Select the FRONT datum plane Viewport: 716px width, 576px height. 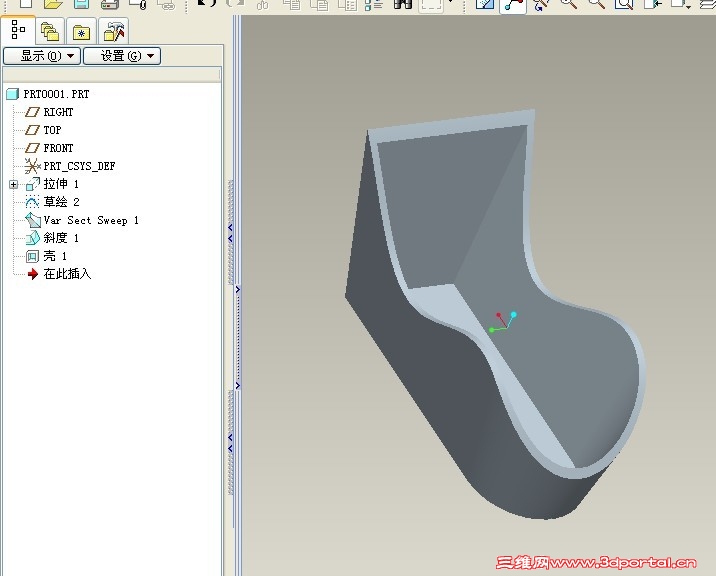point(49,148)
